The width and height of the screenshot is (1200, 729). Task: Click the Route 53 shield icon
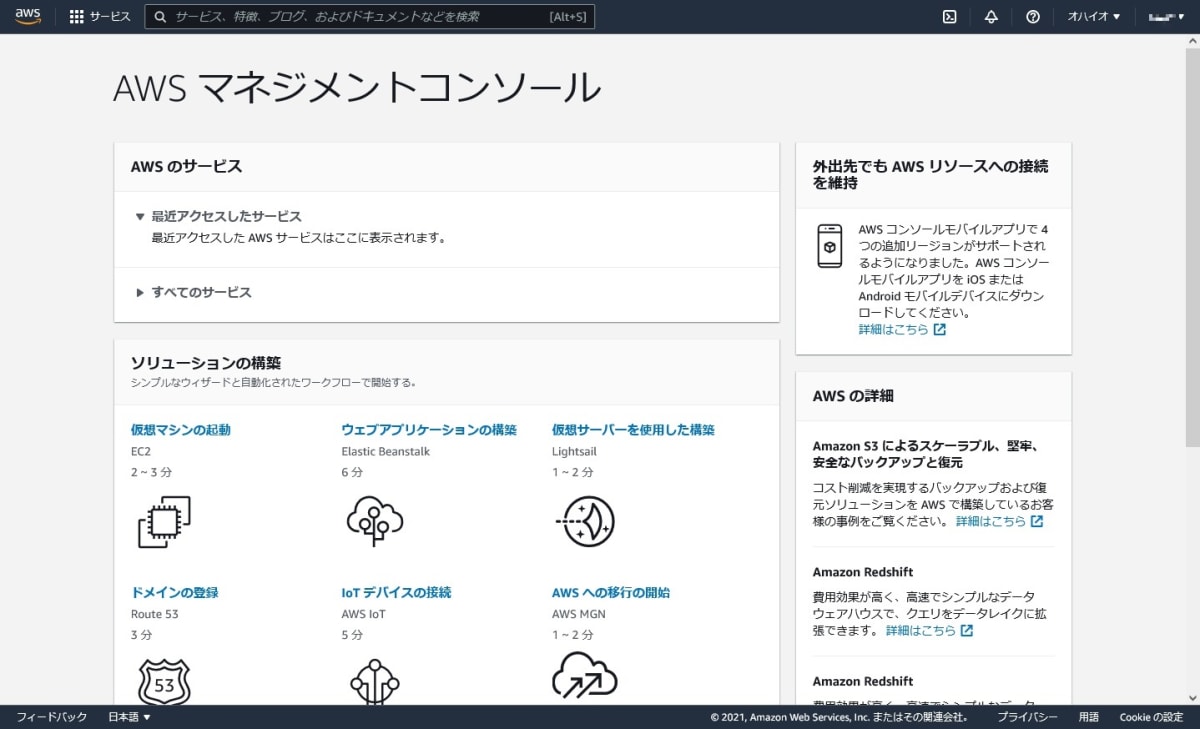click(164, 681)
